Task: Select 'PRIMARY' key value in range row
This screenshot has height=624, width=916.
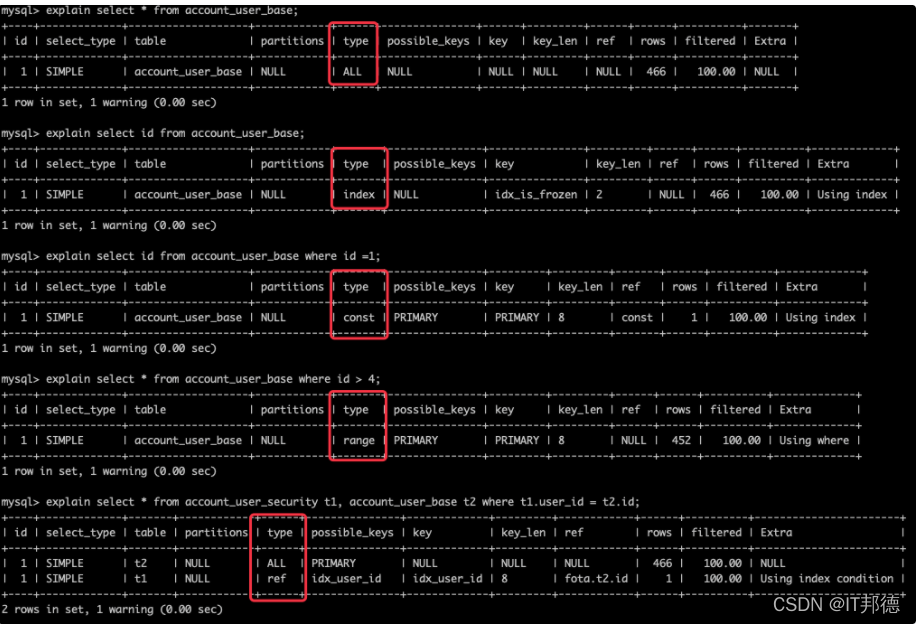Action: coord(517,441)
